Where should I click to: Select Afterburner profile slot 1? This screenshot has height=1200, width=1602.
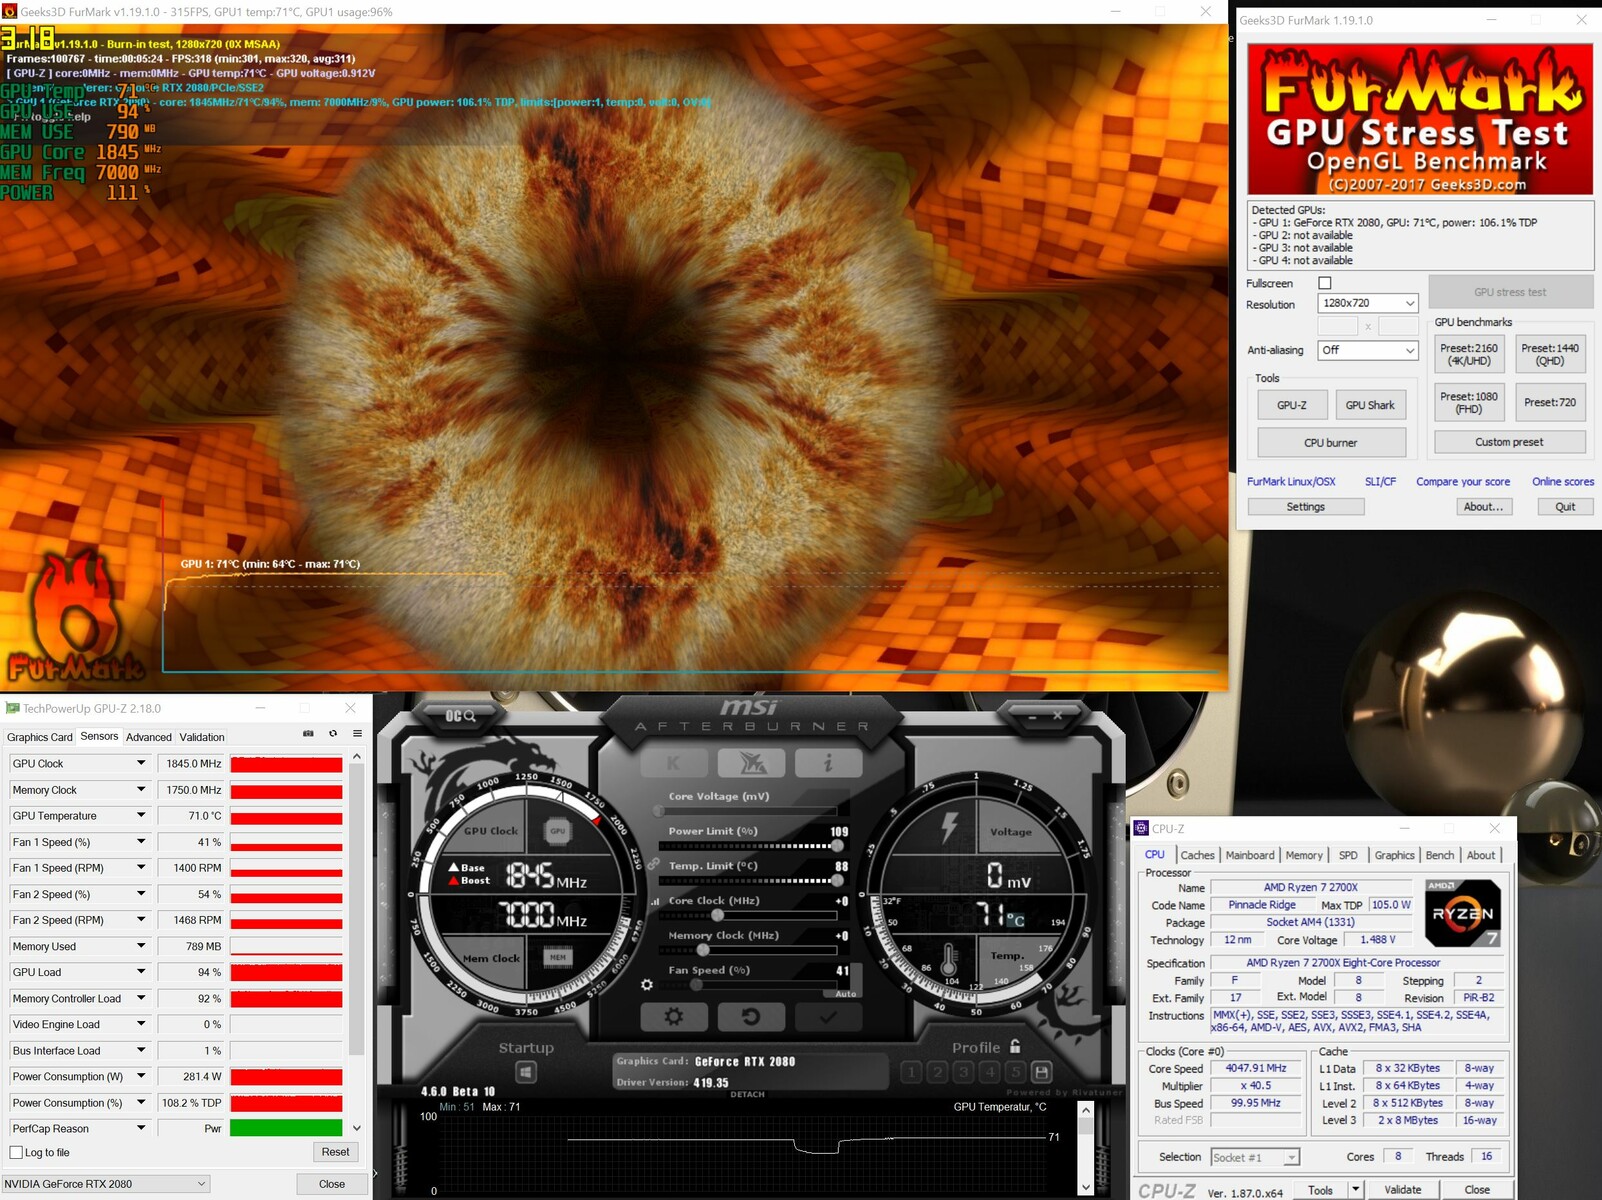coord(911,1072)
